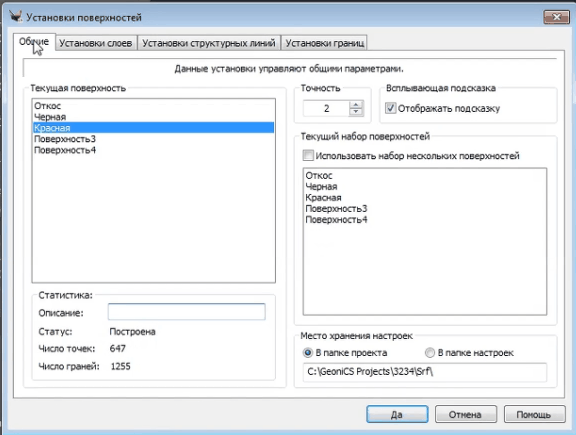Click the Отмена button
Screen dimensions: 576x435
[465, 414]
